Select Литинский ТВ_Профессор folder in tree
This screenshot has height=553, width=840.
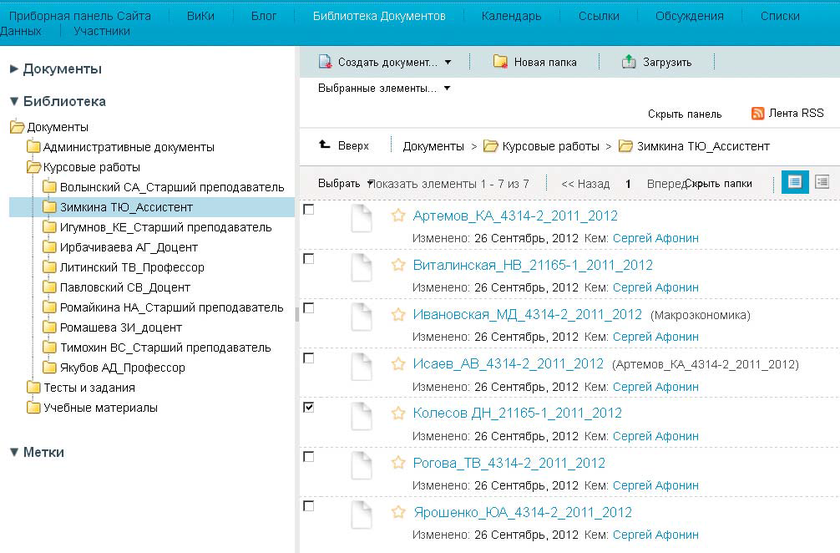coord(132,268)
